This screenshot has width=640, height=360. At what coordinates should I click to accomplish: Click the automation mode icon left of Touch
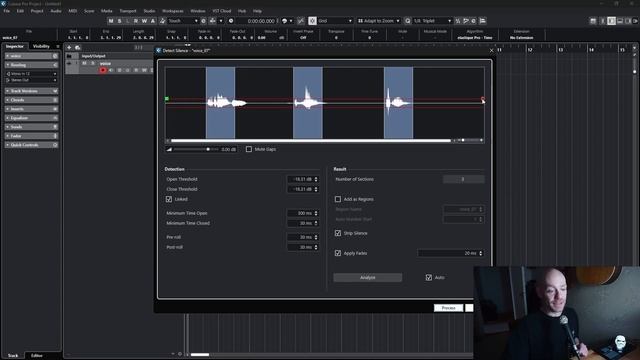coord(162,21)
